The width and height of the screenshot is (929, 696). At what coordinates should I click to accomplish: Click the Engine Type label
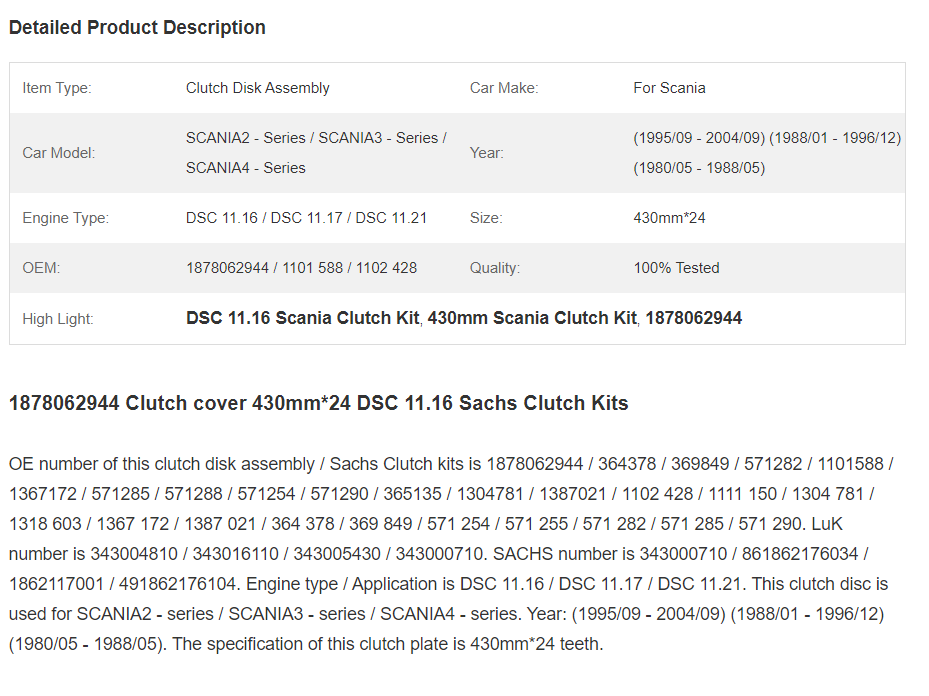(x=66, y=218)
